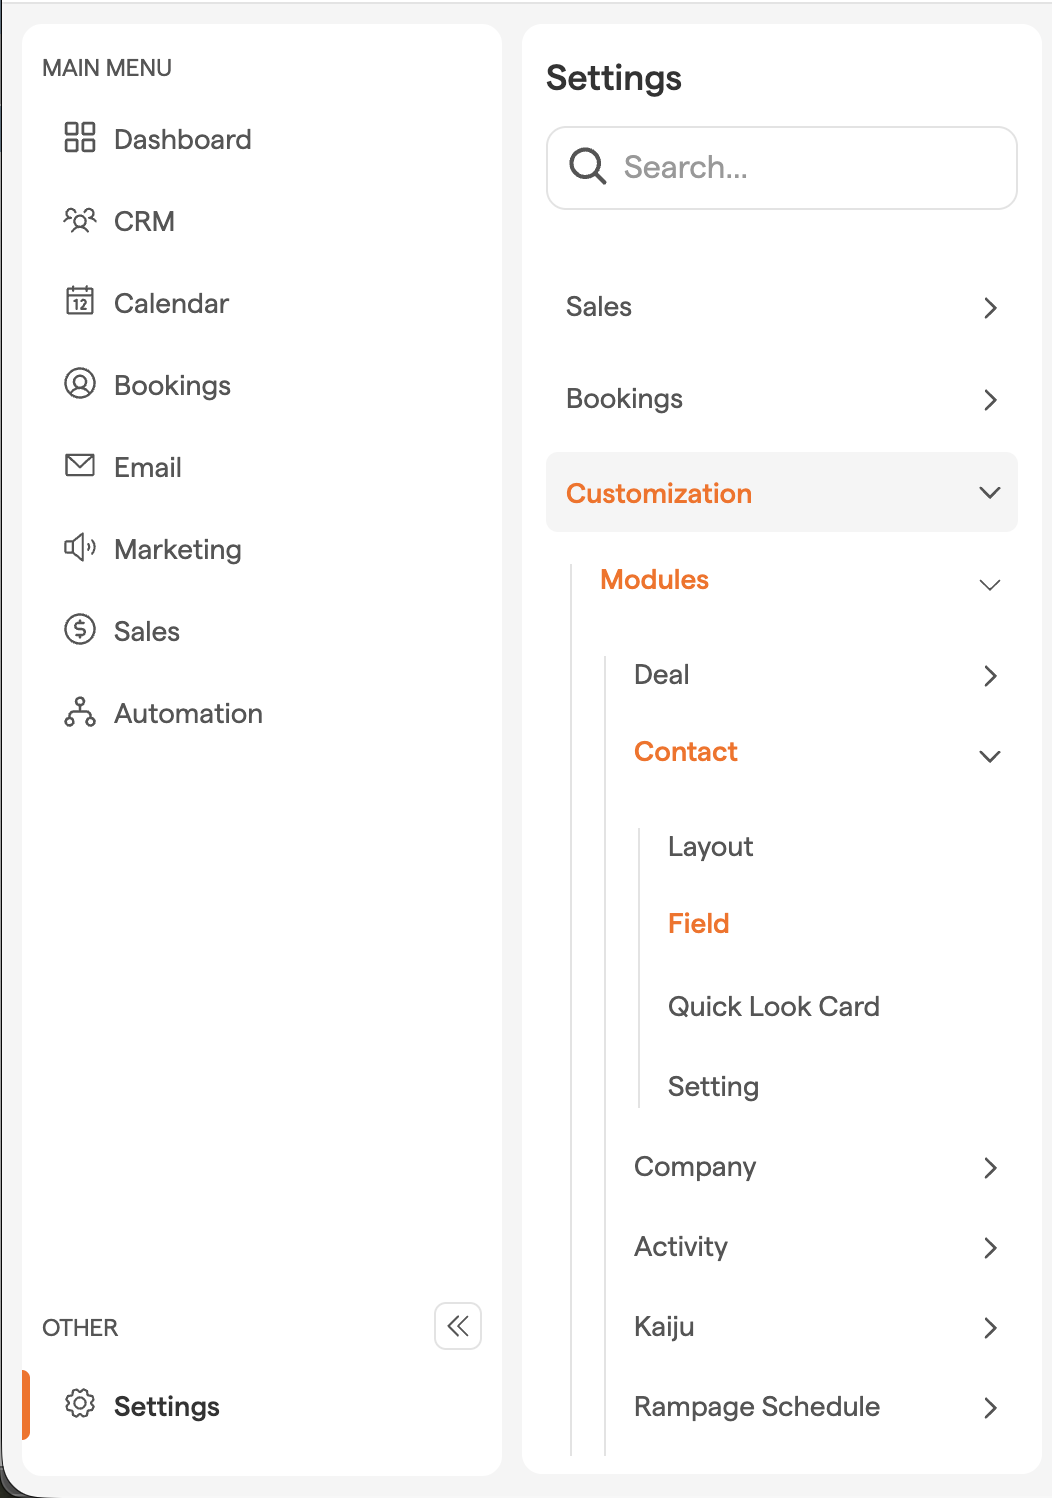This screenshot has height=1498, width=1052.
Task: Click the Email envelope icon
Action: pos(80,465)
